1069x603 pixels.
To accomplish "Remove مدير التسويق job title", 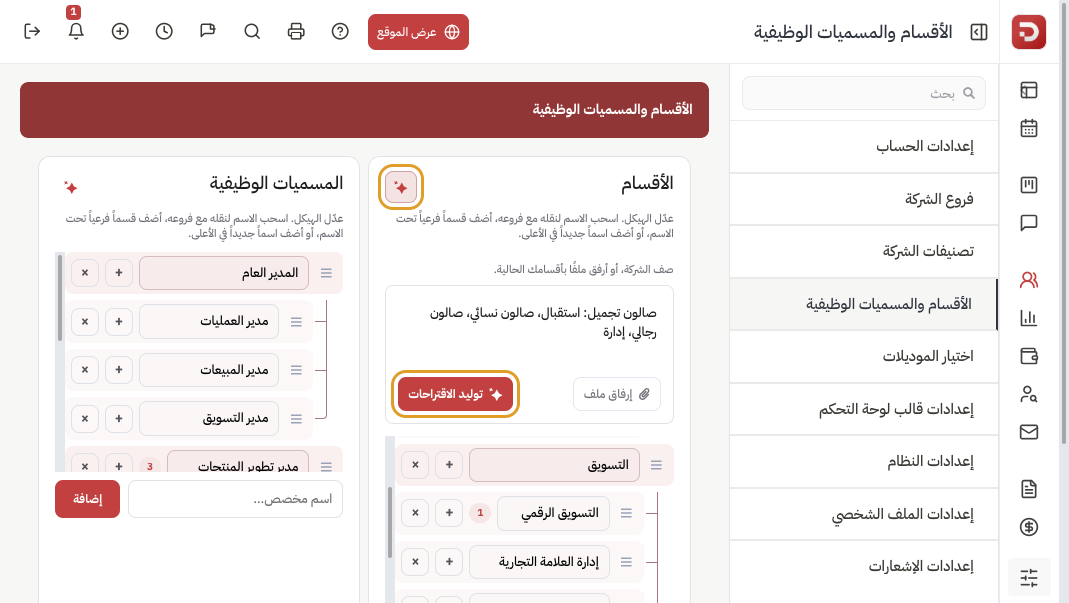I will pos(85,418).
